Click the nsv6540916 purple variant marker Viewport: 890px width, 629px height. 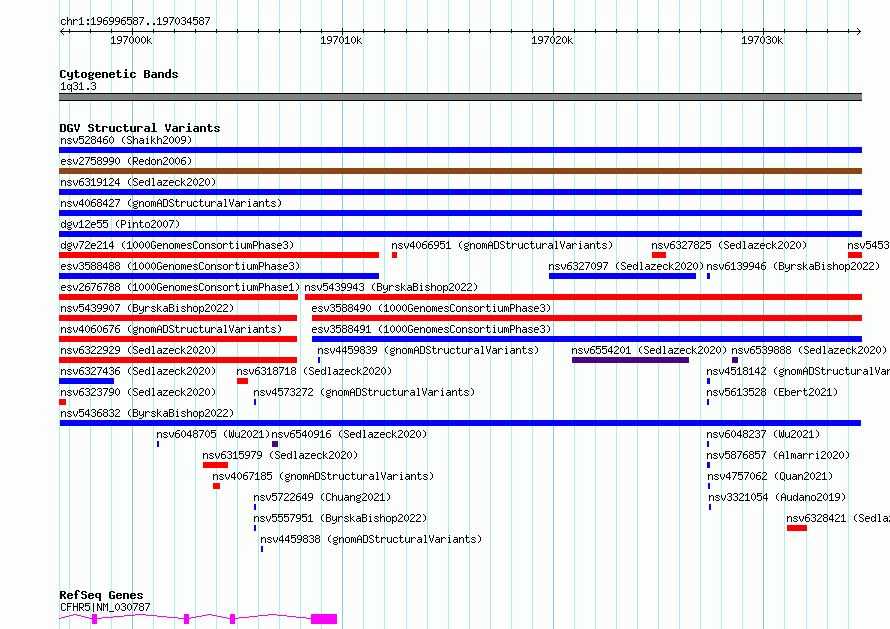point(275,444)
